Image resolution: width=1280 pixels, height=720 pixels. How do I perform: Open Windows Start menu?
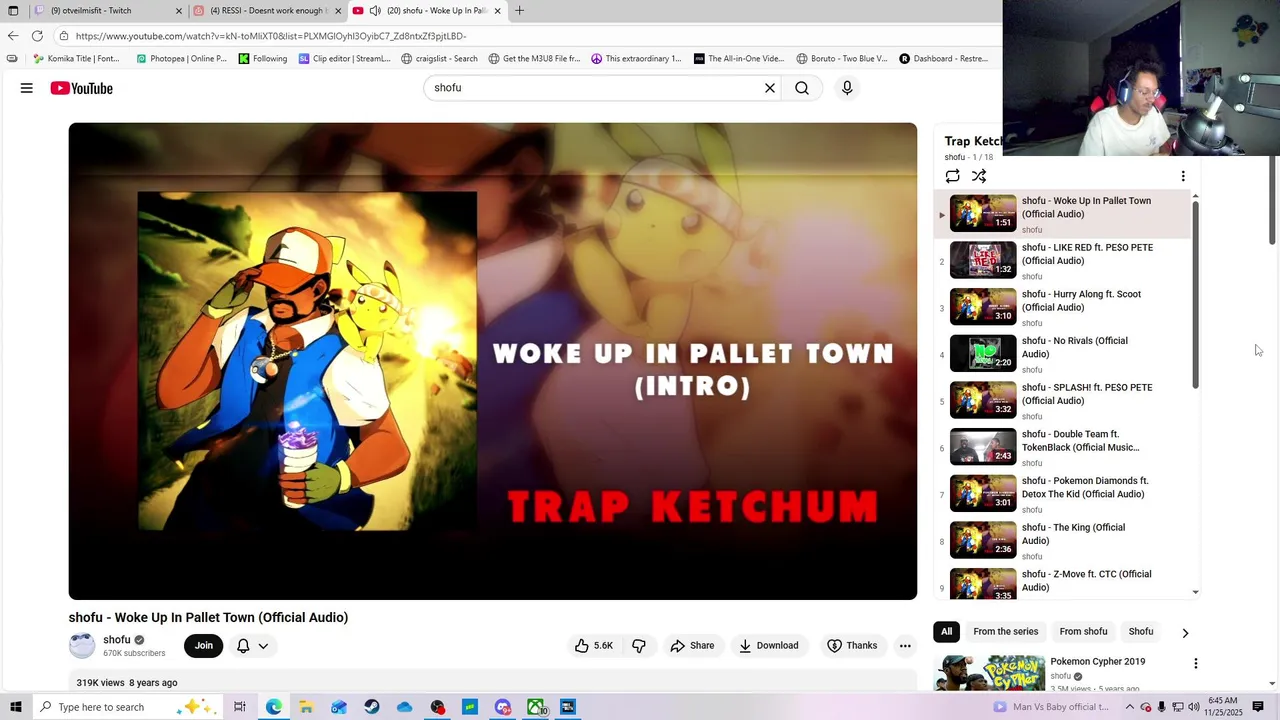(x=15, y=707)
